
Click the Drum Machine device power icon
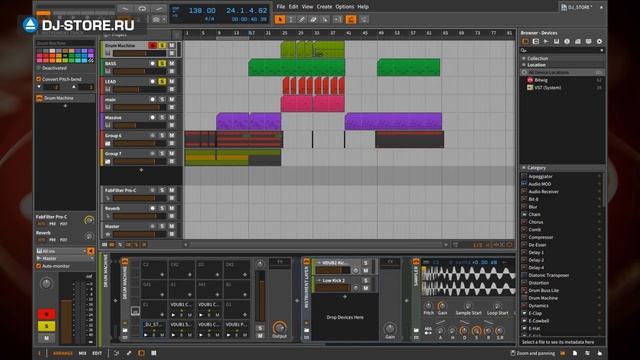coord(125,261)
